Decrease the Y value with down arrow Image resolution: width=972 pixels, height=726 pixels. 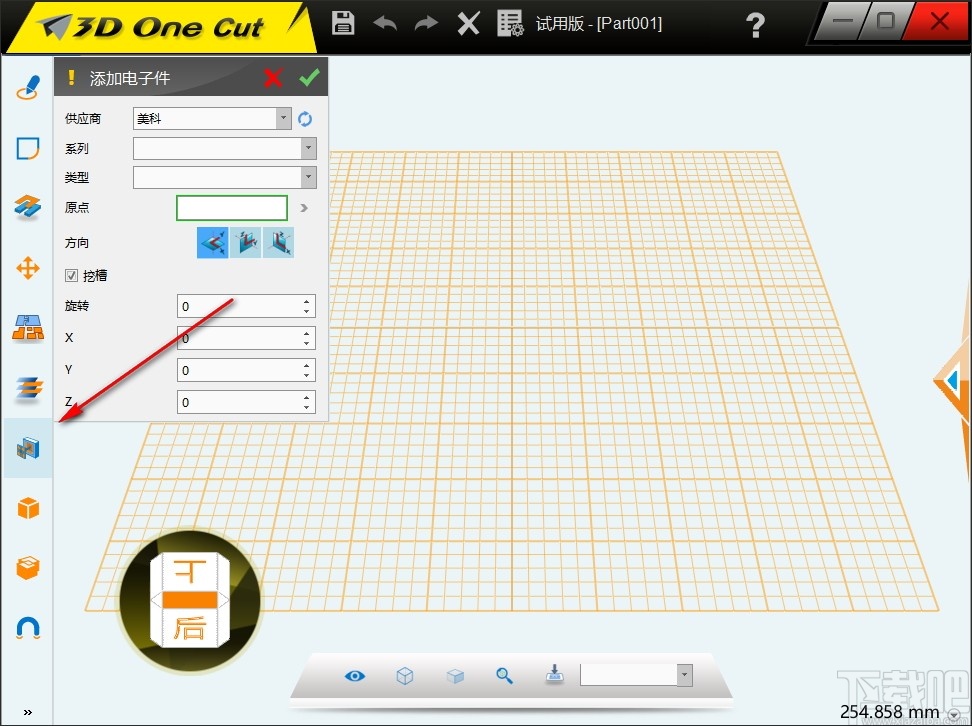tap(307, 375)
